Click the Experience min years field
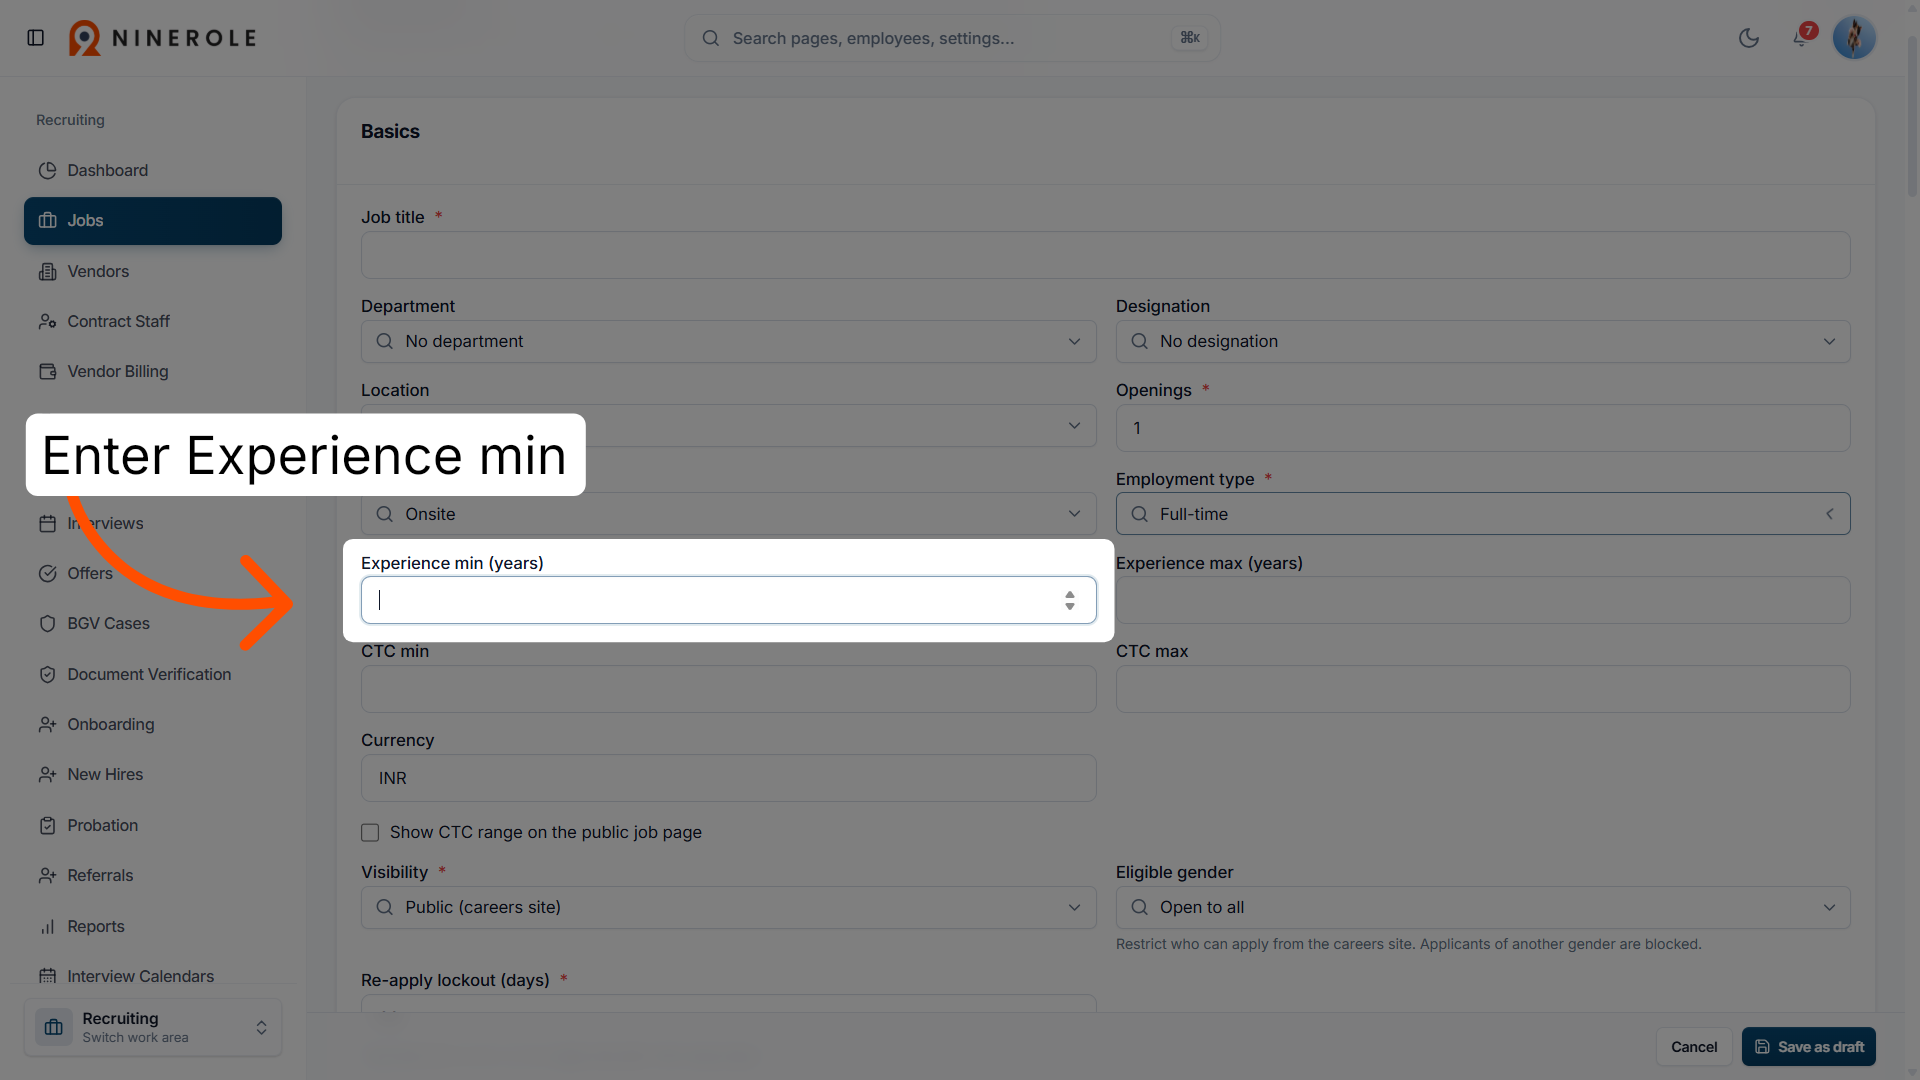 [x=728, y=600]
